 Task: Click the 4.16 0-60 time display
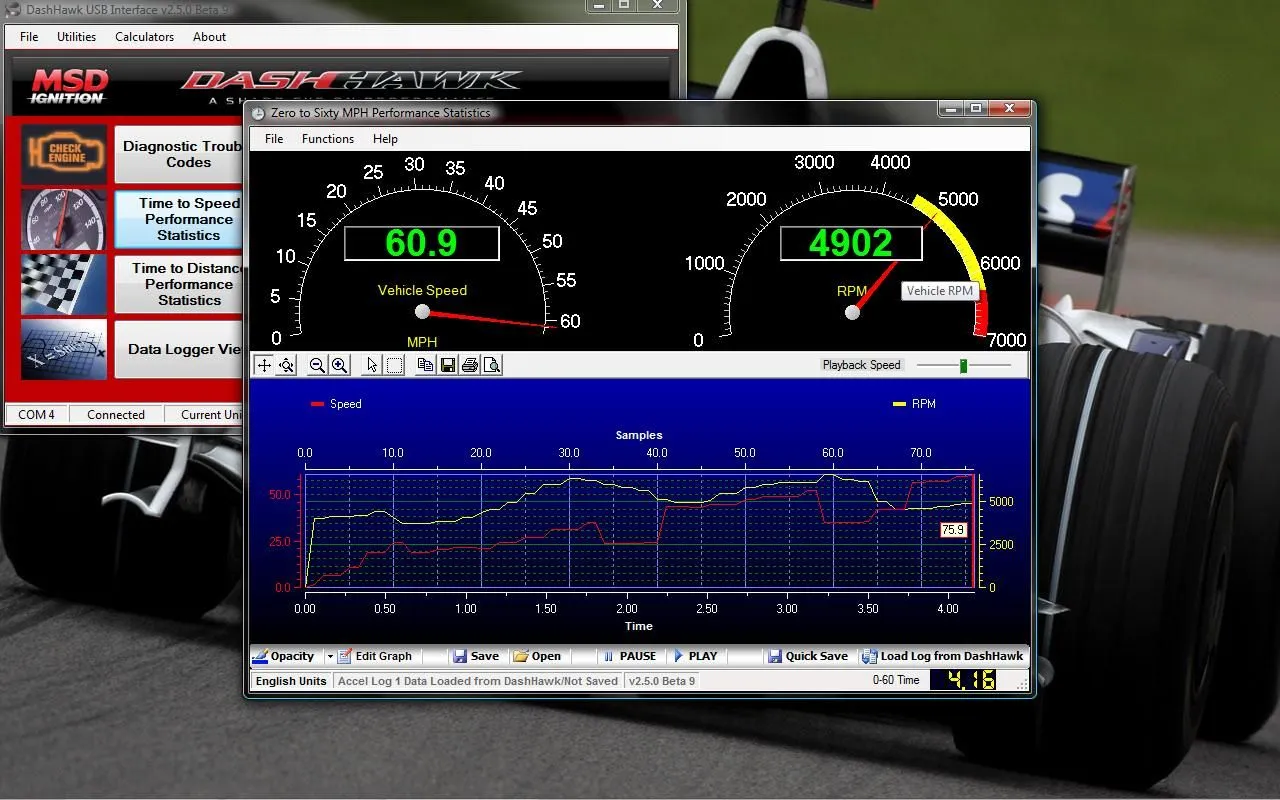click(x=963, y=680)
